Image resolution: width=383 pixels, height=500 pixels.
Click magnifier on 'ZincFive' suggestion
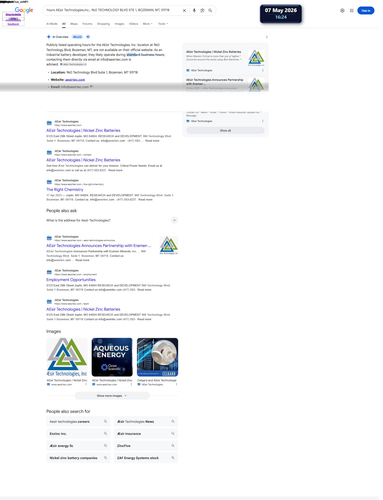173,446
